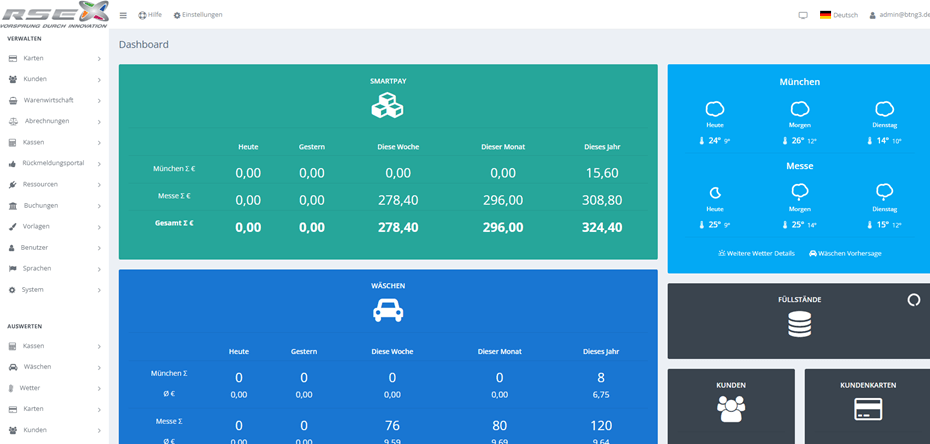This screenshot has width=930, height=444.
Task: Click Kassen calculator icon under Verwalten
Action: pyautogui.click(x=12, y=143)
